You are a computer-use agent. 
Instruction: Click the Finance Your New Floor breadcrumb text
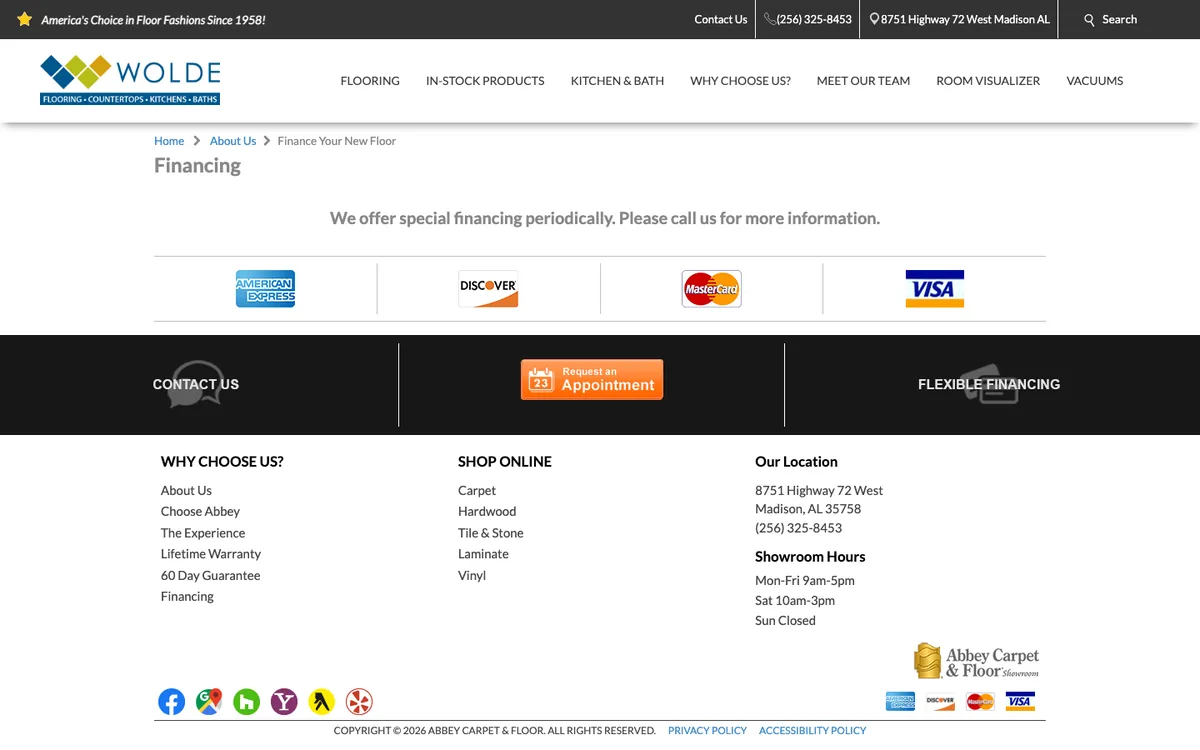tap(337, 141)
